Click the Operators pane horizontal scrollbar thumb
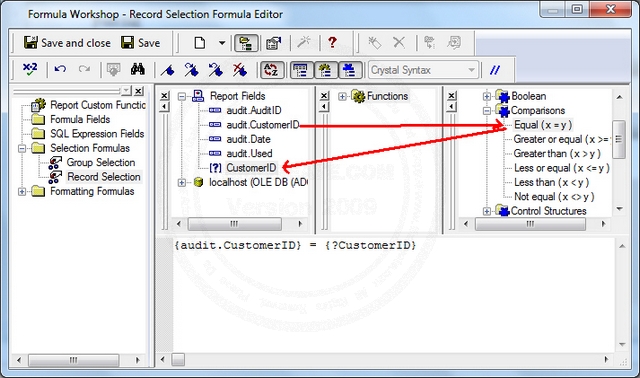 (530, 224)
